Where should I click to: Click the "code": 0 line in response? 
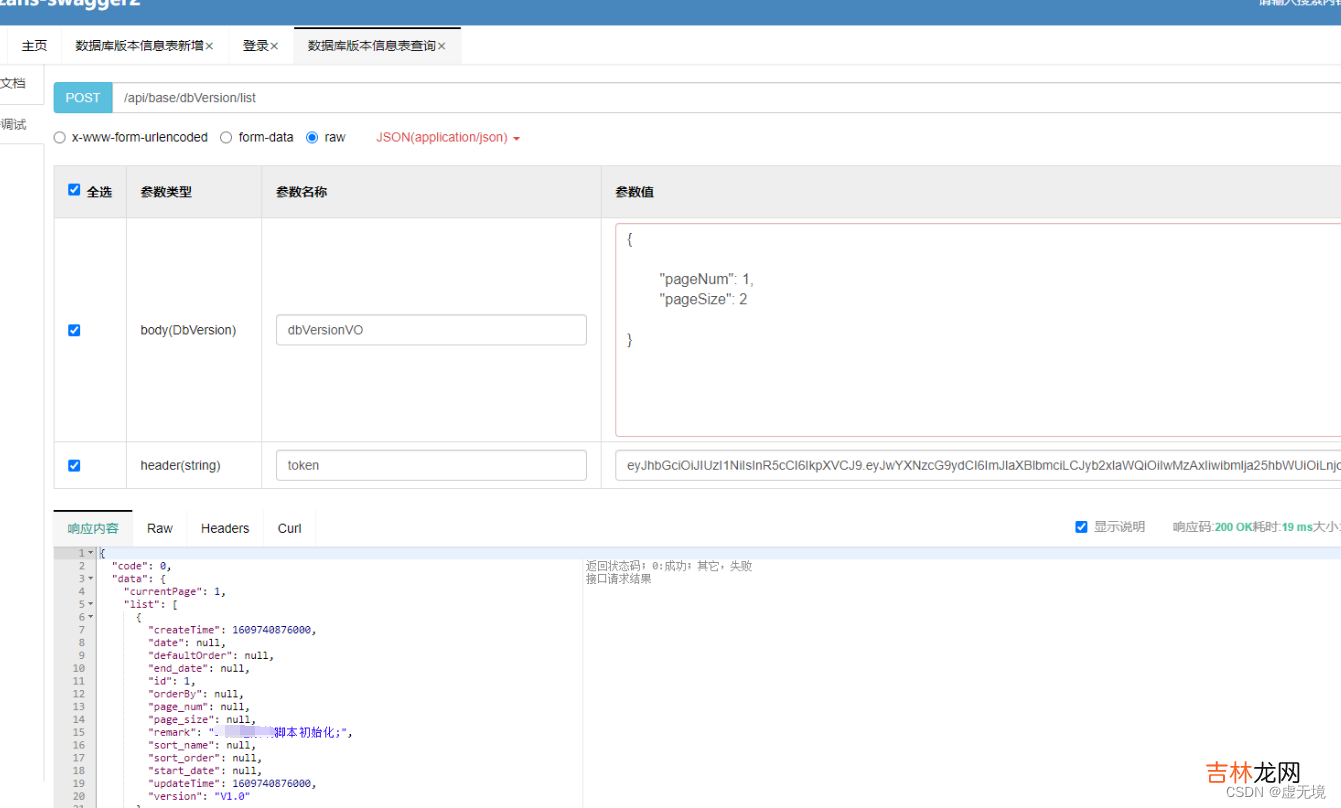click(x=142, y=566)
